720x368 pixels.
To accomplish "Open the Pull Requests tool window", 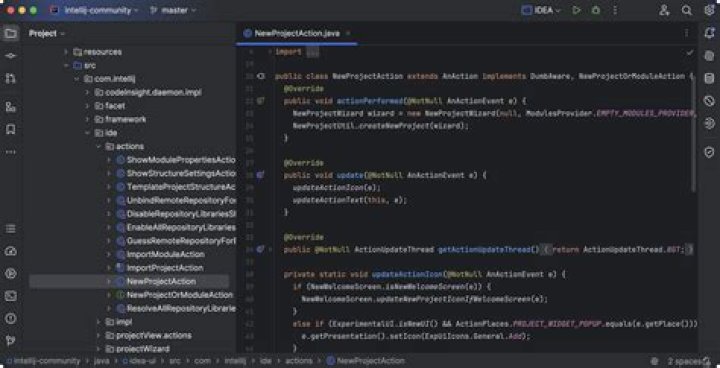I will click(x=11, y=79).
